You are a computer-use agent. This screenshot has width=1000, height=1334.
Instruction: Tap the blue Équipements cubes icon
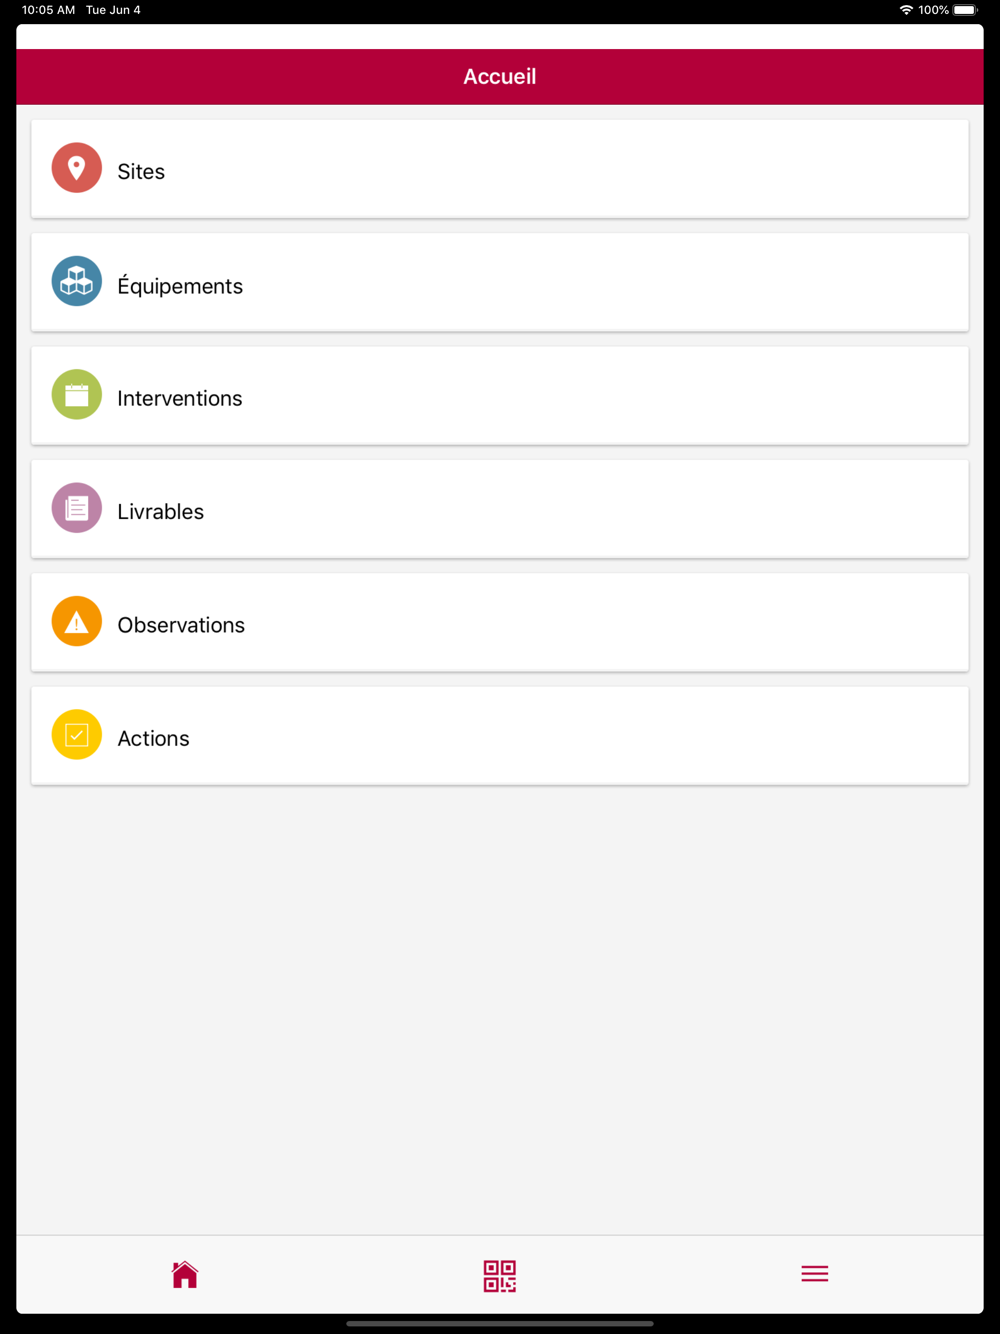[x=77, y=281]
